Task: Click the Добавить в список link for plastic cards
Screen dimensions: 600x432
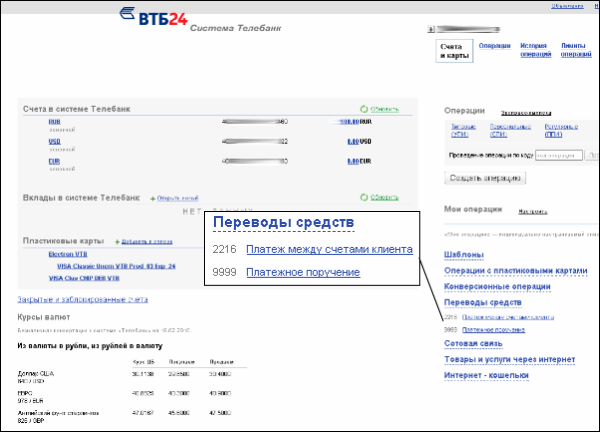Action: (147, 242)
